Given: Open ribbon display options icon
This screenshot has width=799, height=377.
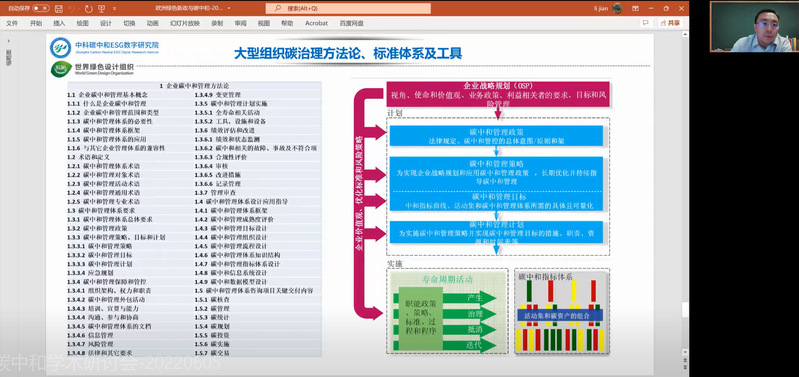Looking at the screenshot, I should [635, 9].
